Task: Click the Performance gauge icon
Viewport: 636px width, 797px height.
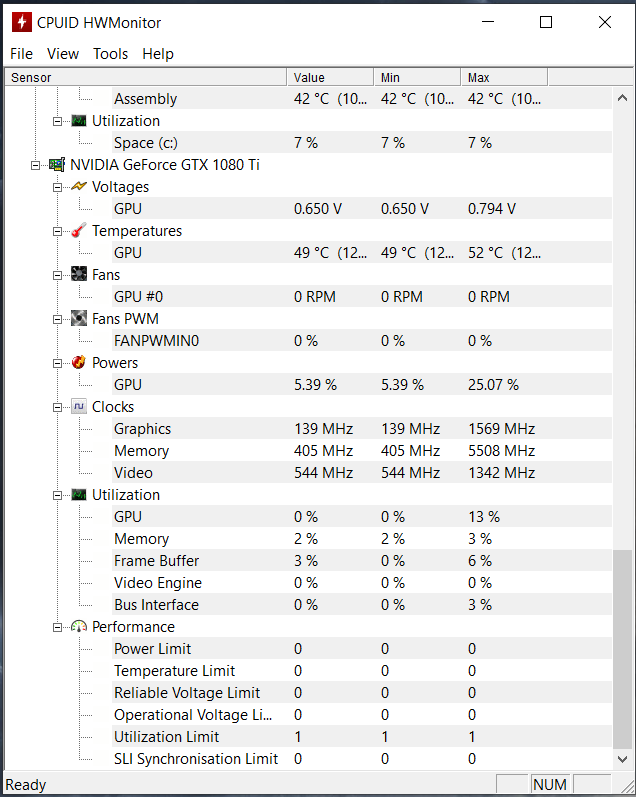Action: pyautogui.click(x=79, y=627)
